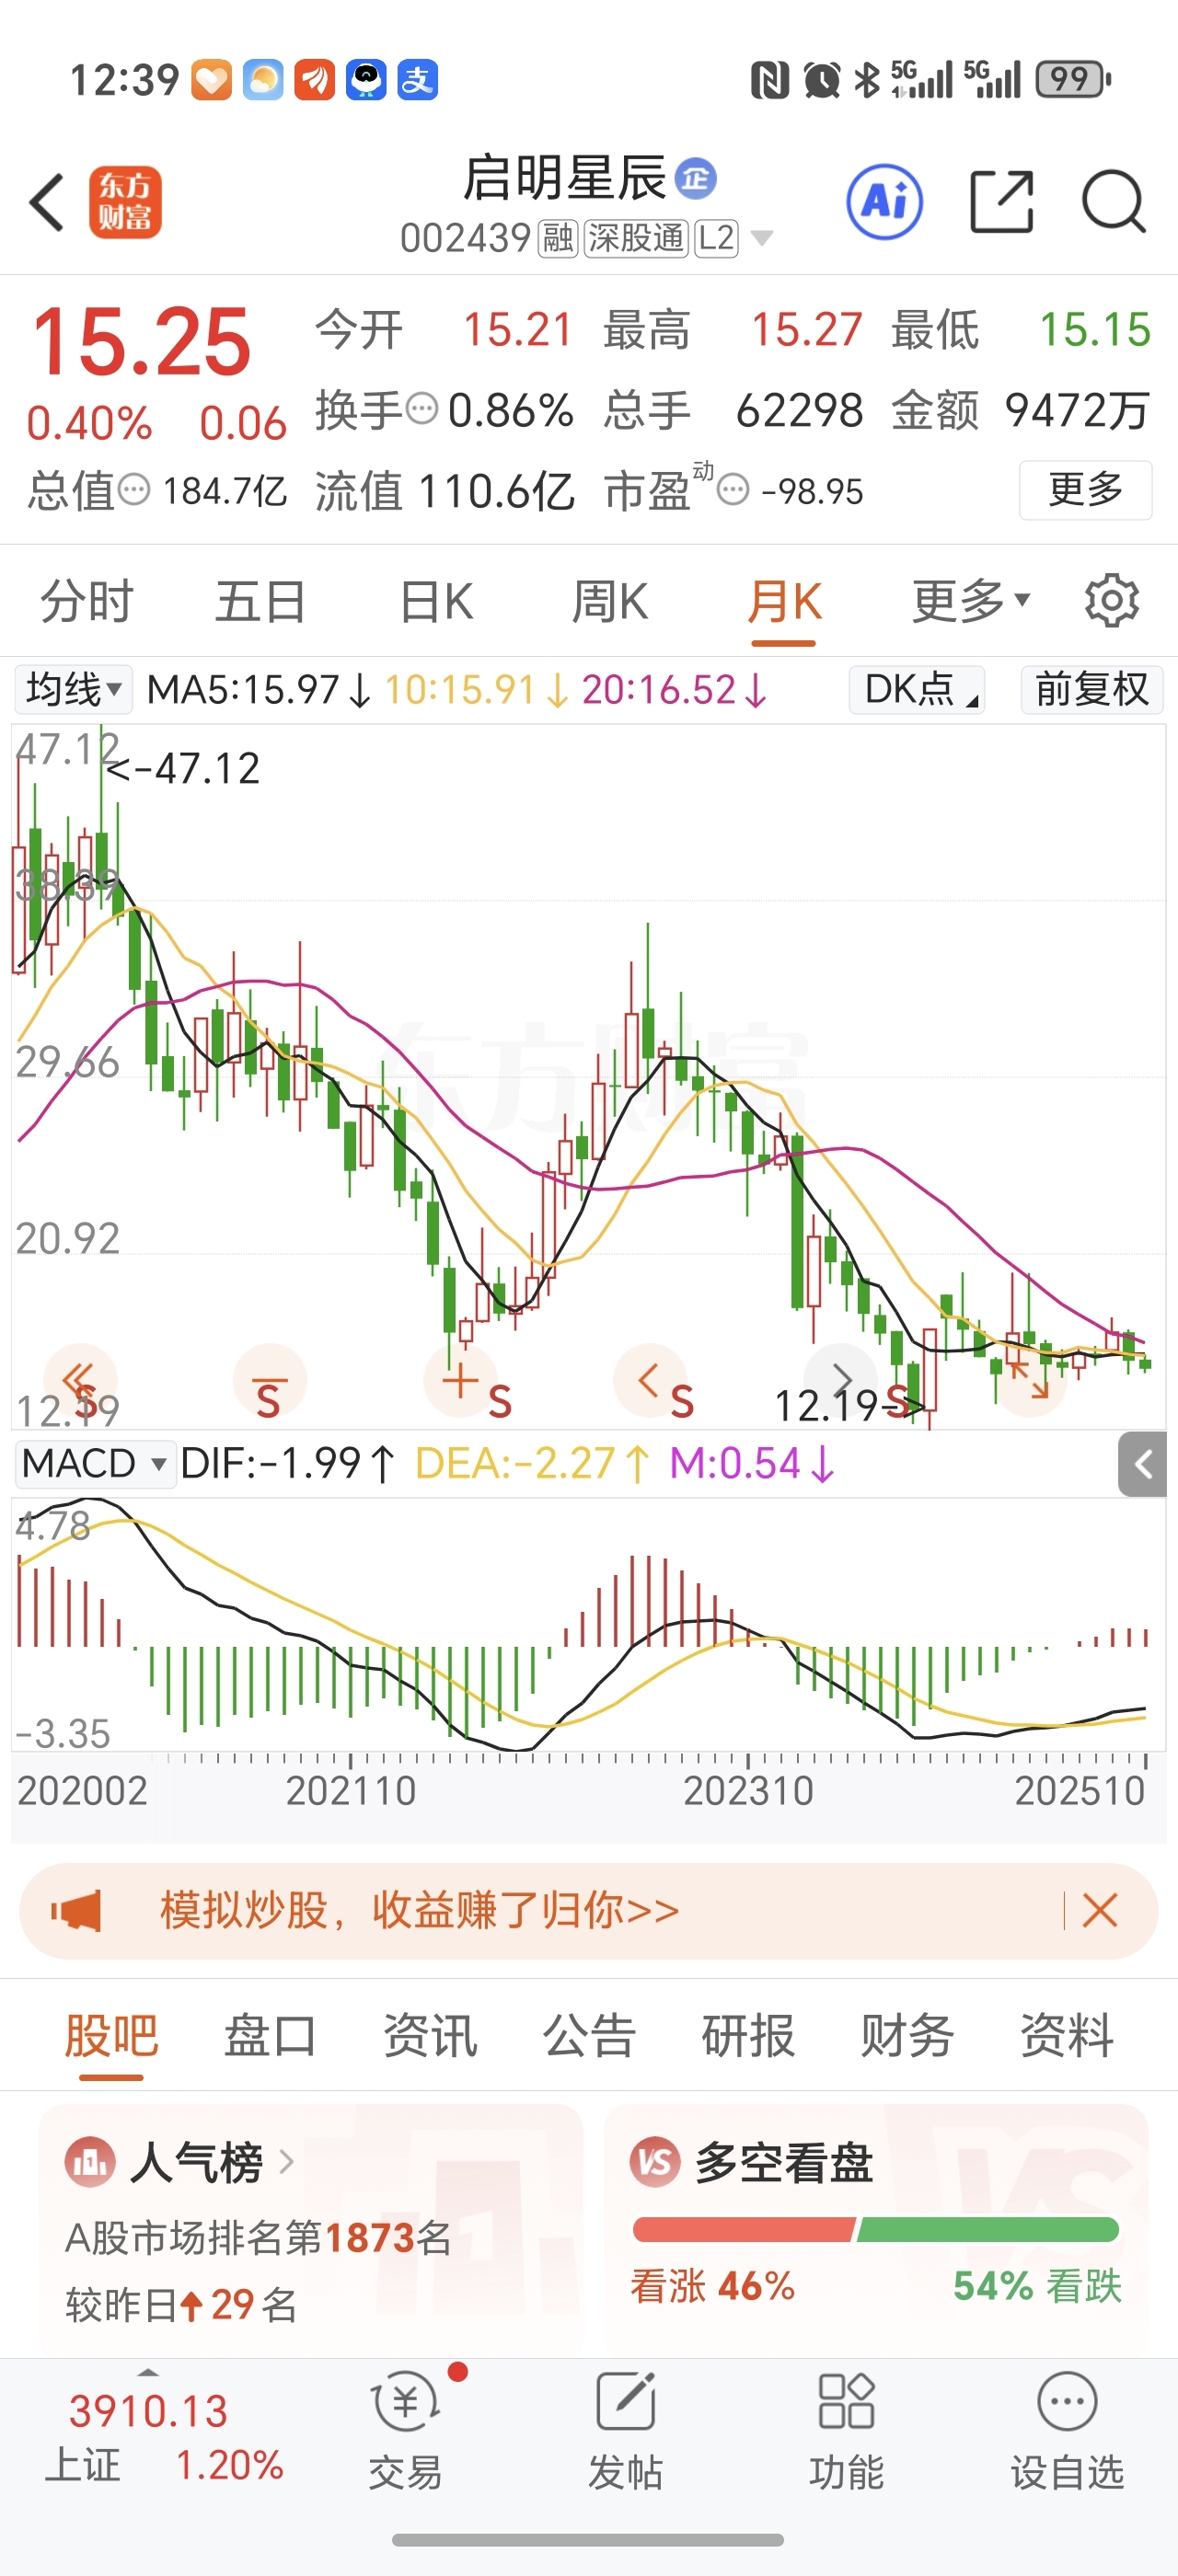Open the 资讯 tab
Screen dimensions: 1178x2576
click(x=430, y=2036)
